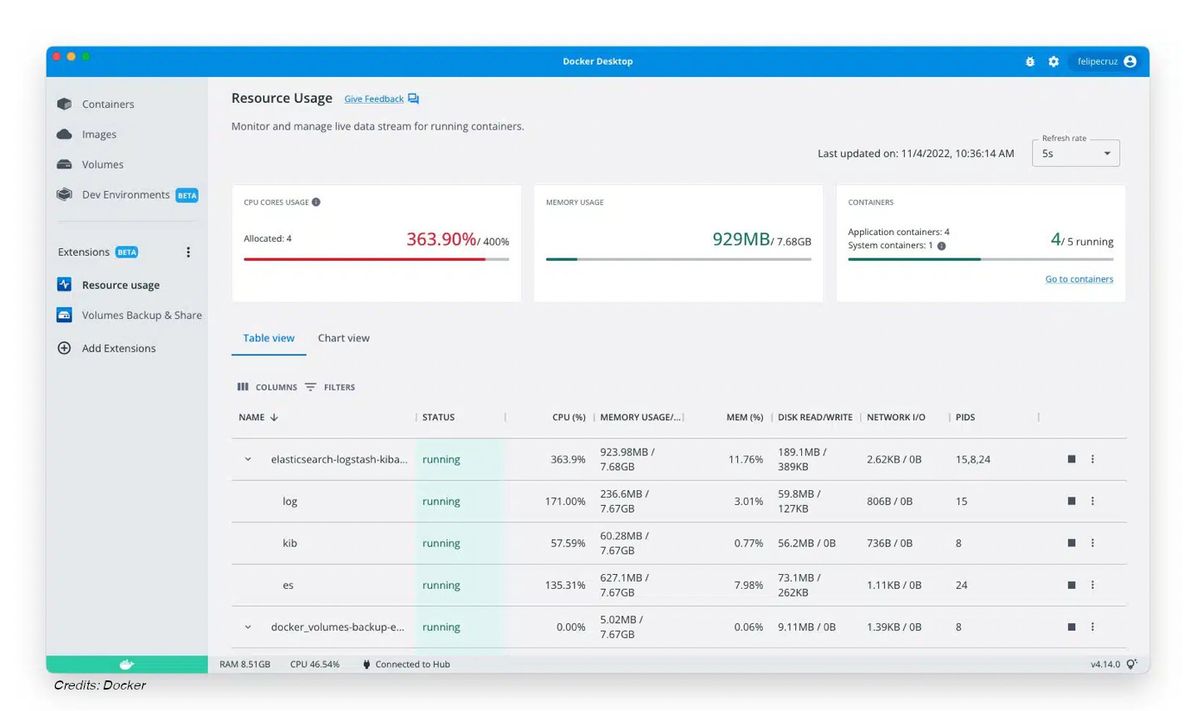Sort by NETWORK I/O column header
1200x711 pixels.
896,417
